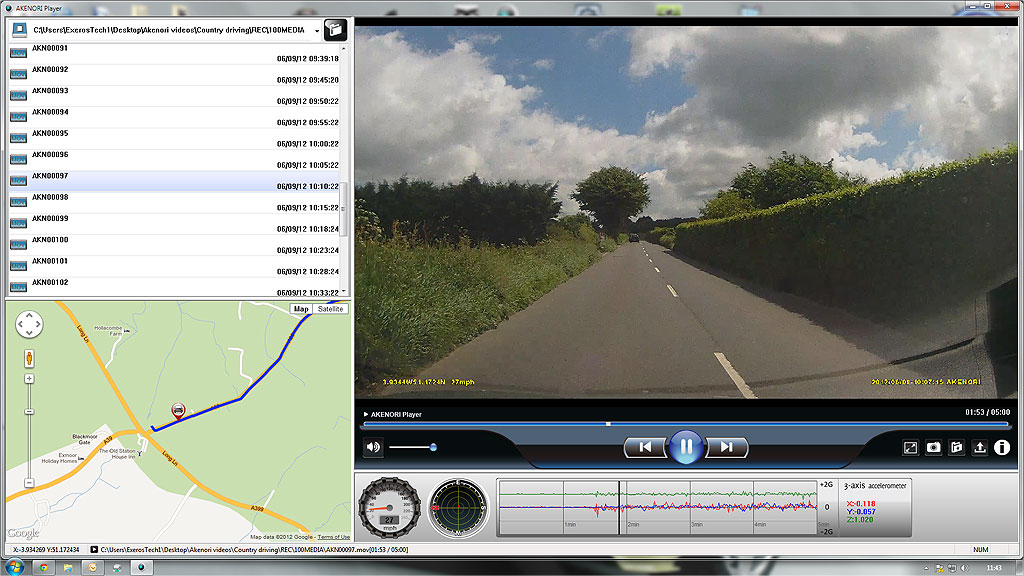Zoom in on the map
The image size is (1024, 576).
click(x=29, y=379)
